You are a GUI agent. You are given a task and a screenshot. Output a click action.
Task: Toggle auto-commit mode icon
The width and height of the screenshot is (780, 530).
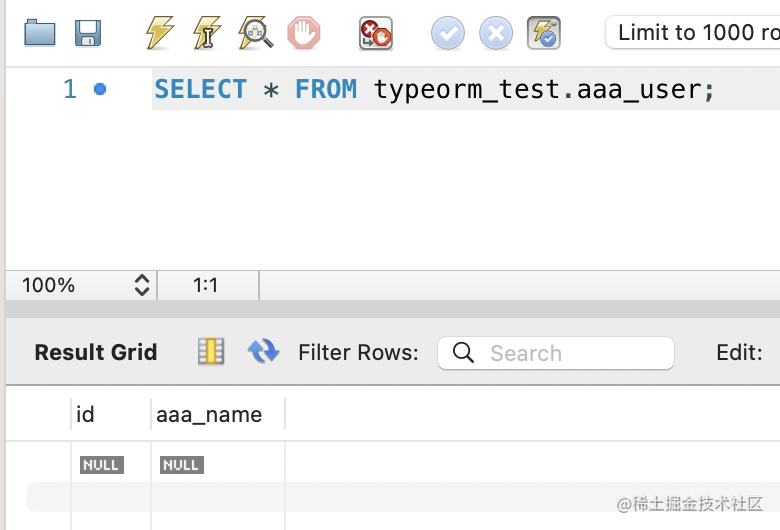[544, 33]
